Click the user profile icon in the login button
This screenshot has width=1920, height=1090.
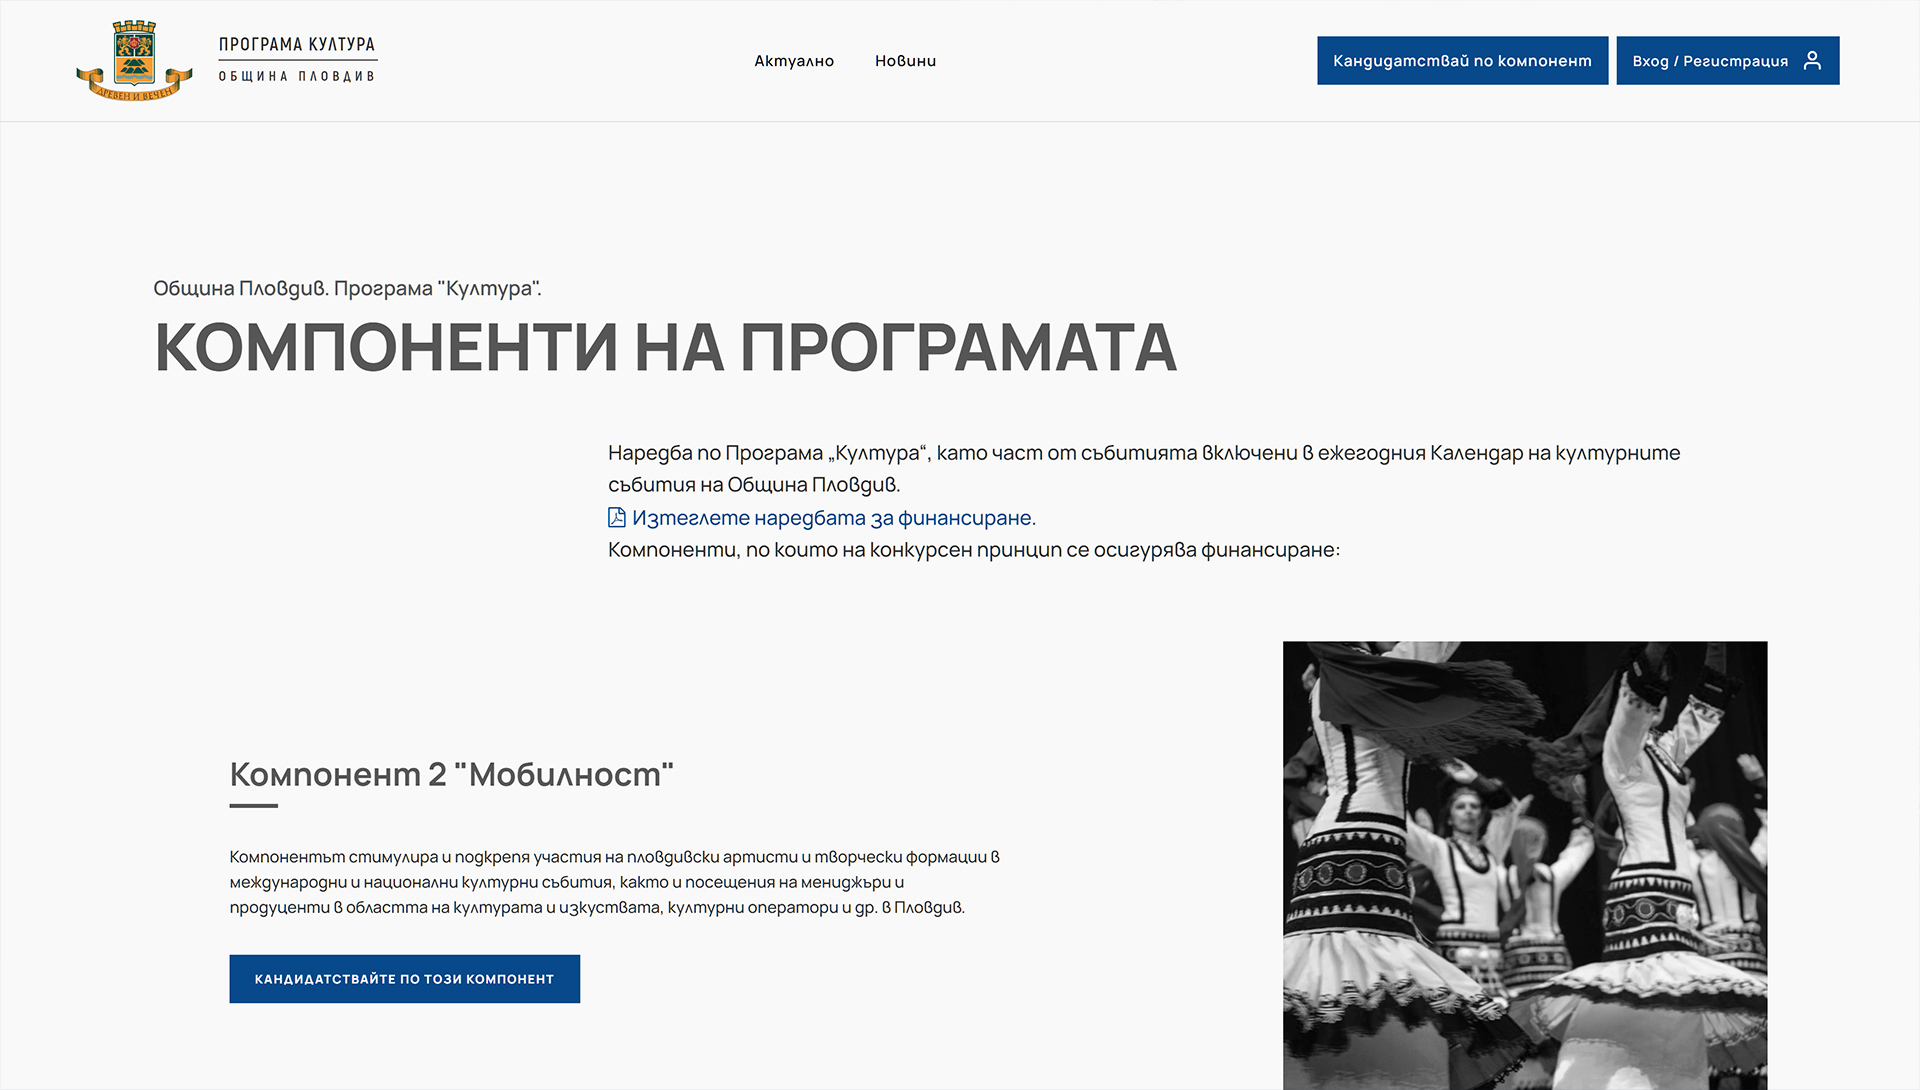click(1812, 61)
